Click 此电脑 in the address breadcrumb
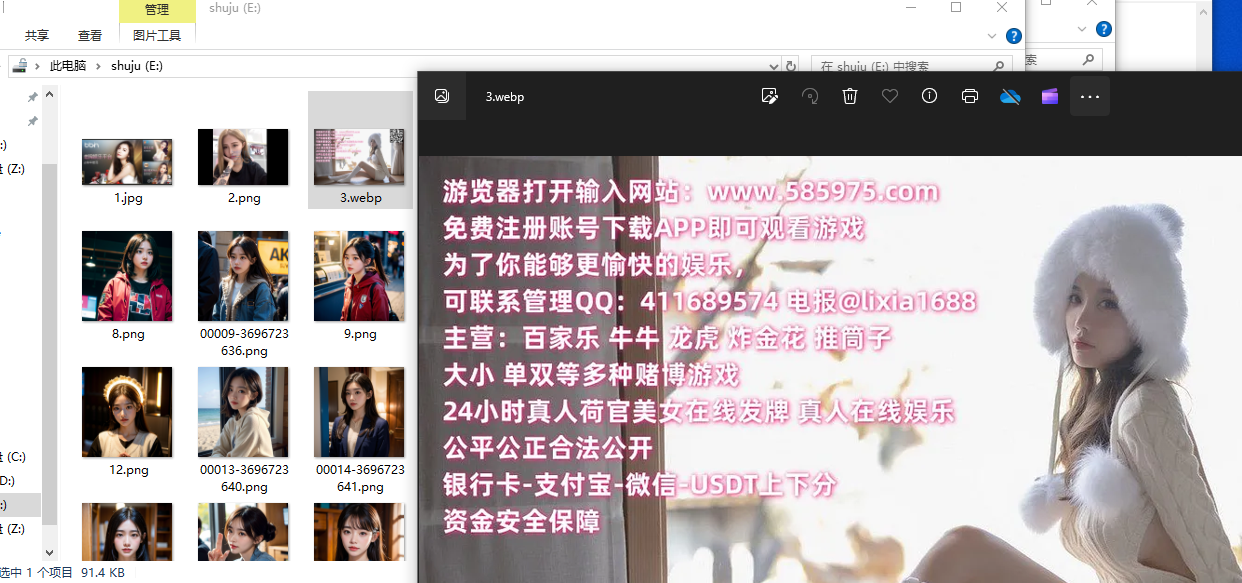This screenshot has height=583, width=1242. [x=68, y=66]
